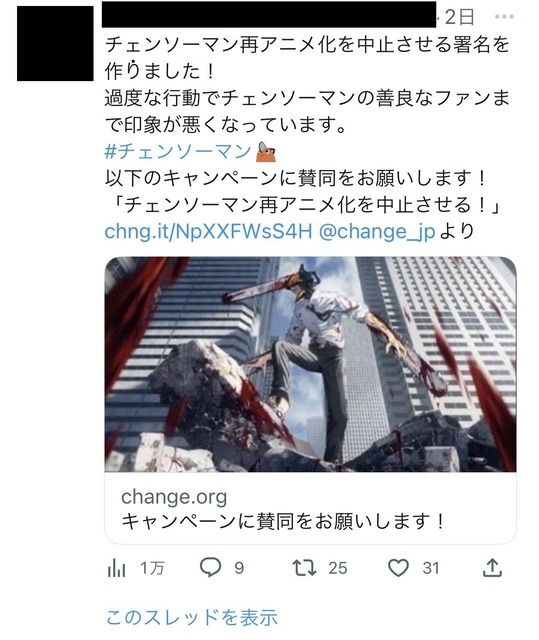This screenshot has height=640, width=539.
Task: Open the Chainsaw Man preview card image
Action: pos(311,364)
